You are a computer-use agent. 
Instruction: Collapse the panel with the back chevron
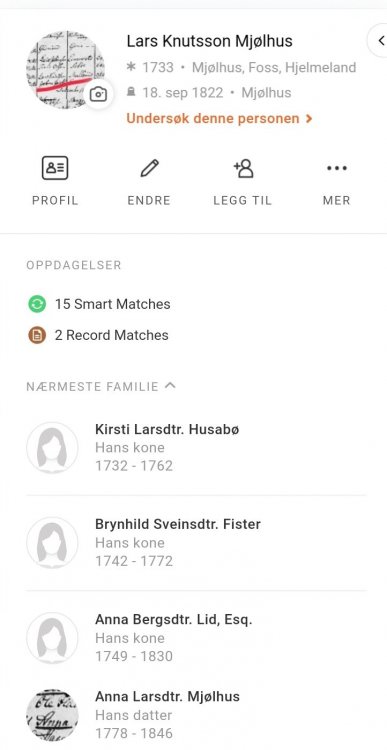380,41
